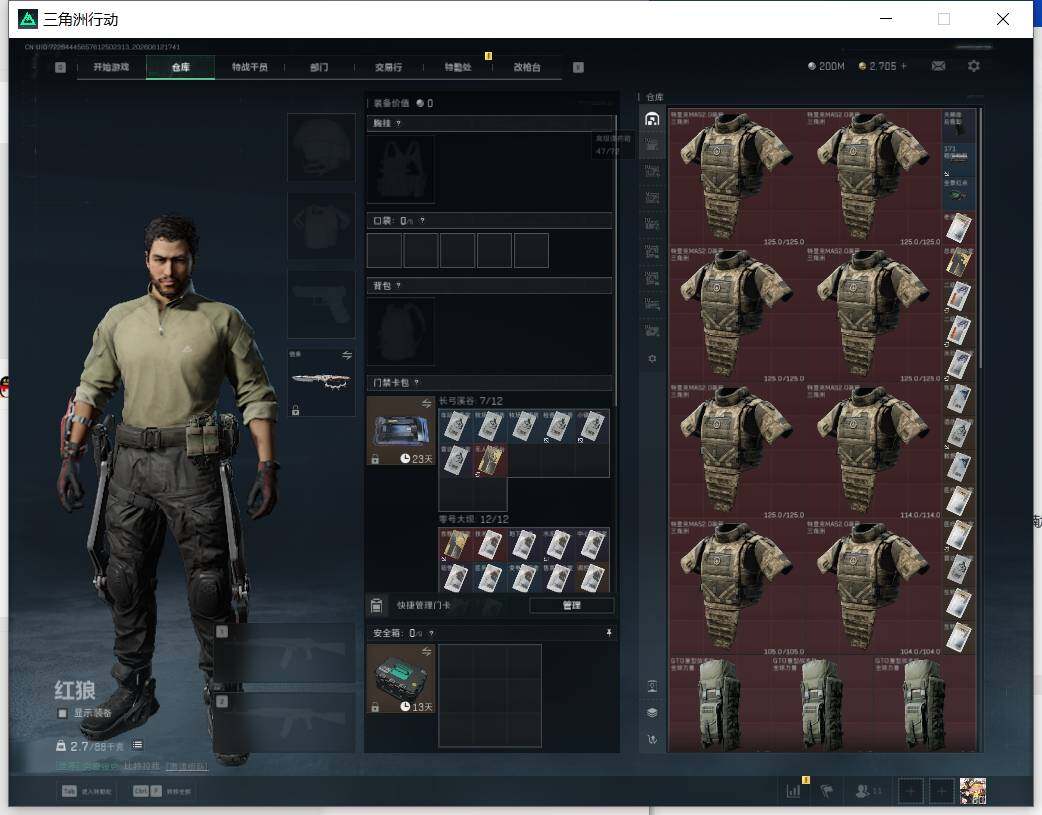Click the safe box with 13天 timer
This screenshot has height=815, width=1042.
pyautogui.click(x=401, y=679)
